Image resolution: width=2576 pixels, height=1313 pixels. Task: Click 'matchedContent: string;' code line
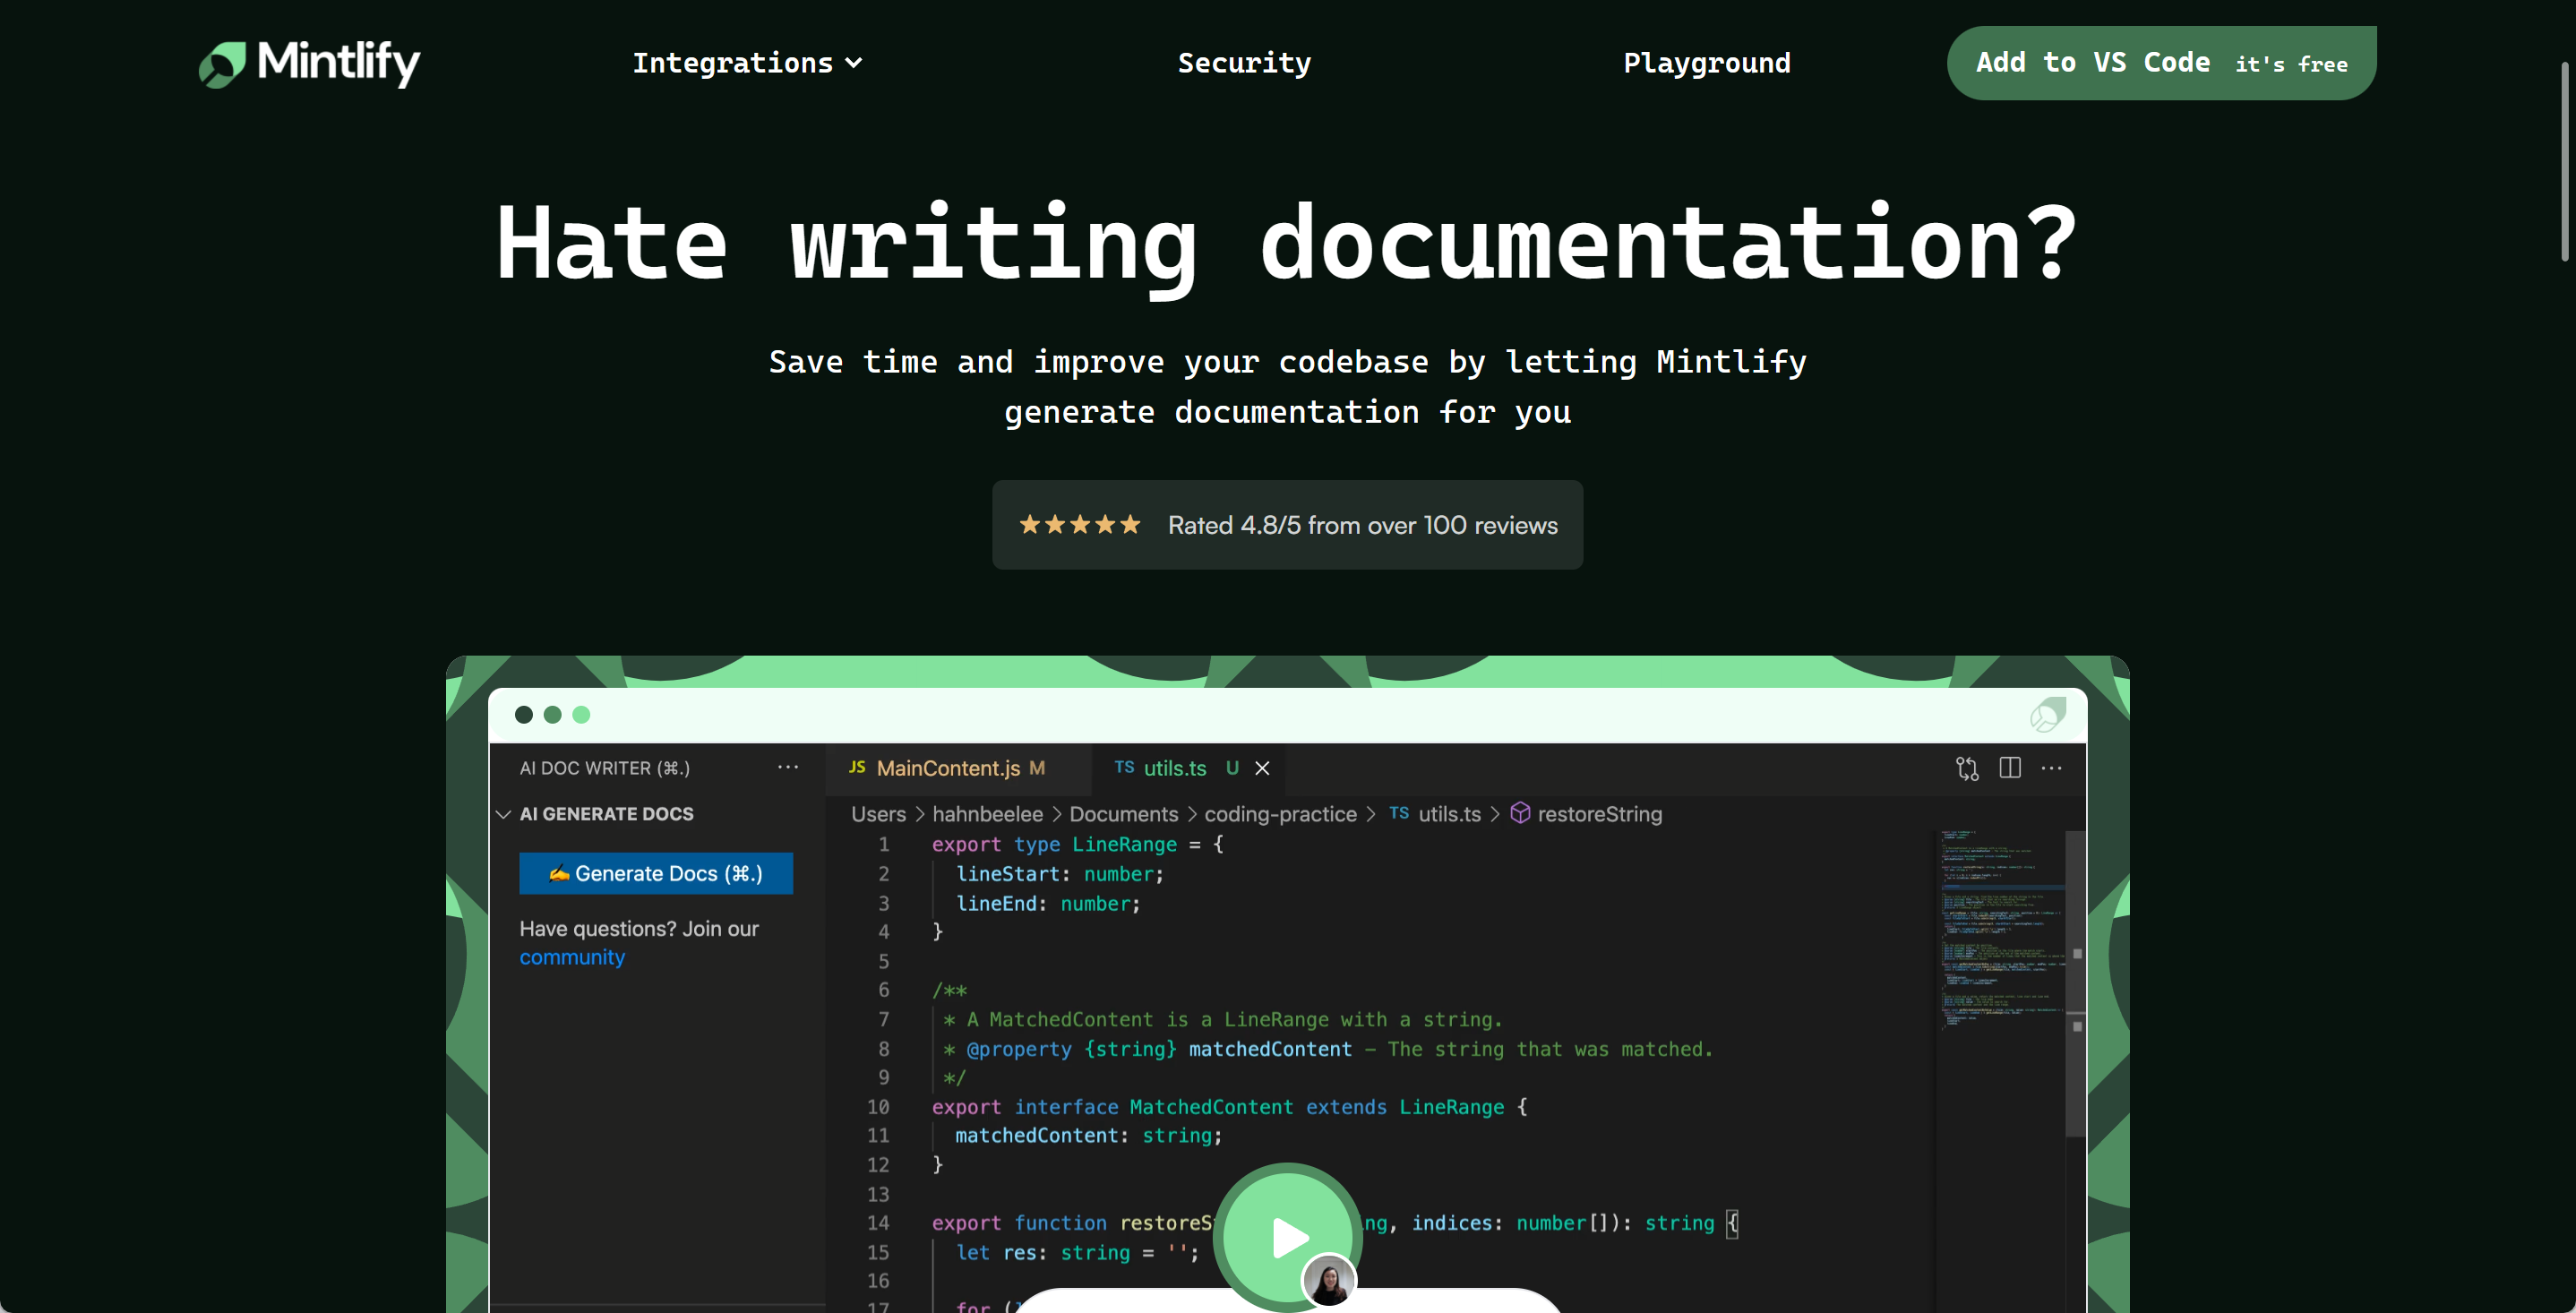tap(1088, 1136)
